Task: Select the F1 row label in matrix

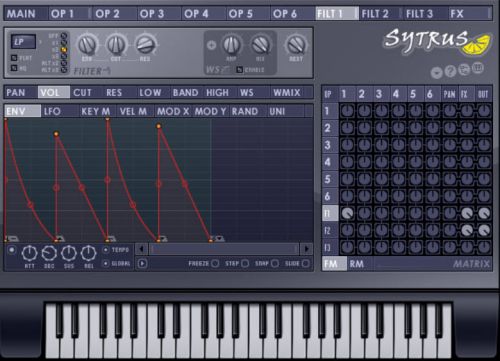Action: pos(330,213)
